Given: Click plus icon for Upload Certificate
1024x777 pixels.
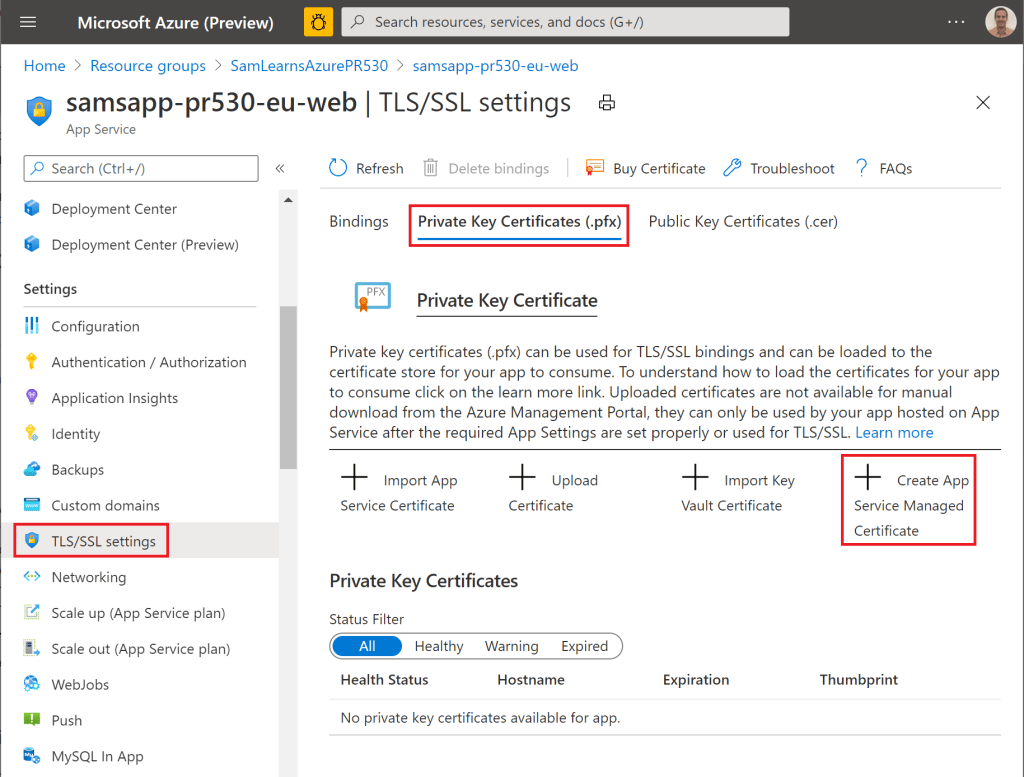Looking at the screenshot, I should pyautogui.click(x=522, y=479).
